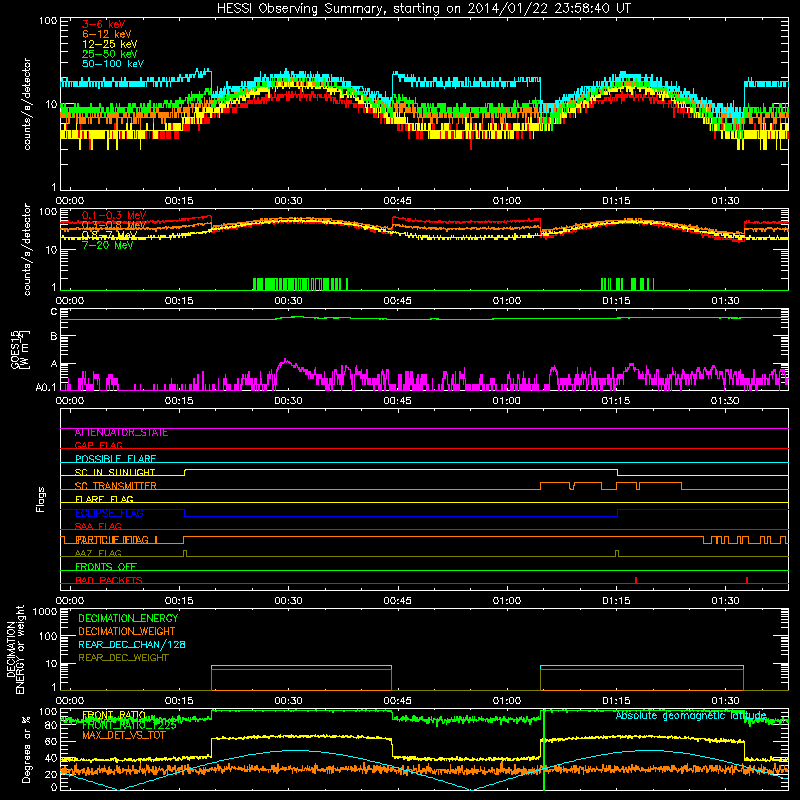The image size is (800, 800).
Task: Click the yellow FRONT_RATIO legend label
Action: point(114,715)
